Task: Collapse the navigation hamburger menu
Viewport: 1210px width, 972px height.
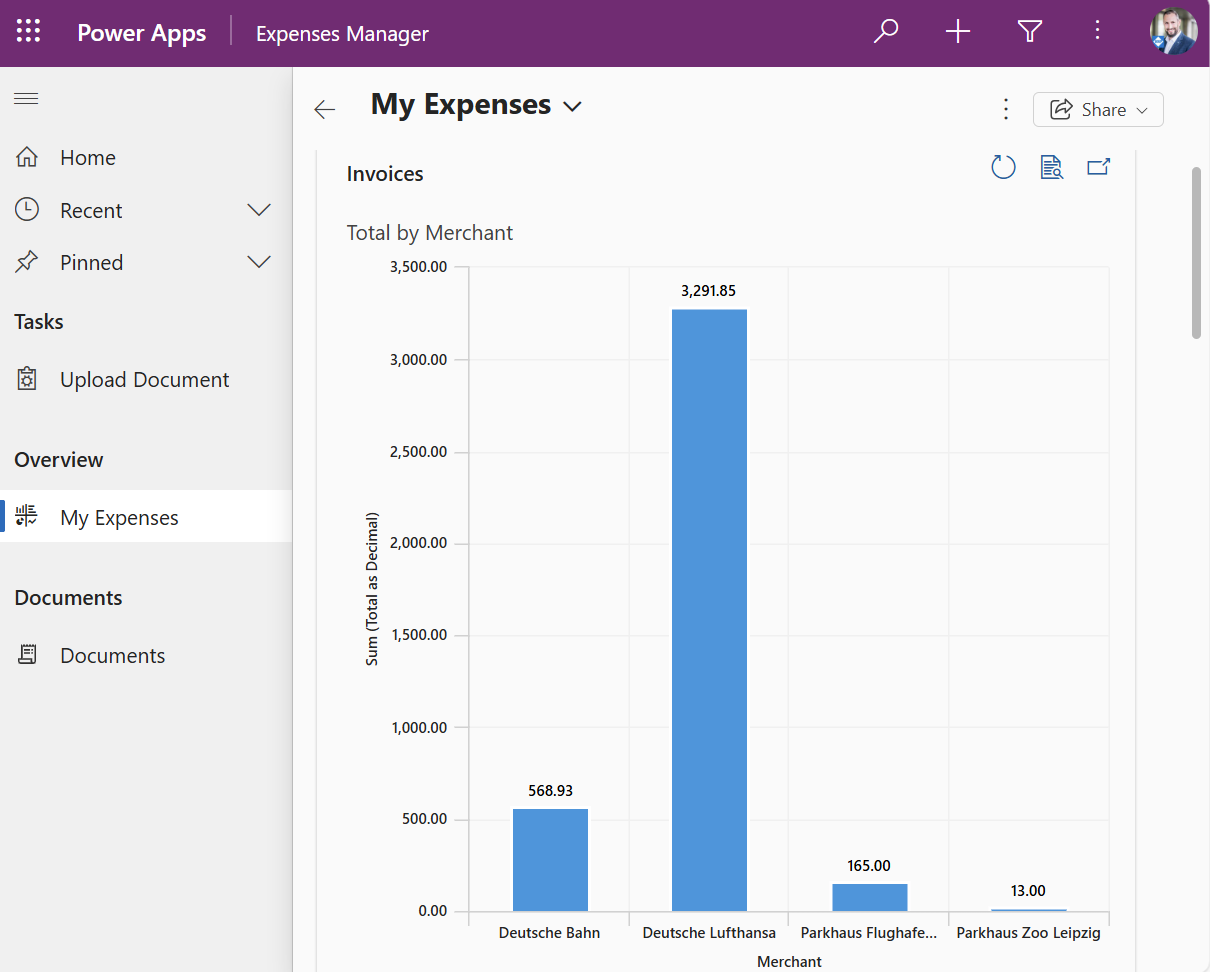Action: pos(26,98)
